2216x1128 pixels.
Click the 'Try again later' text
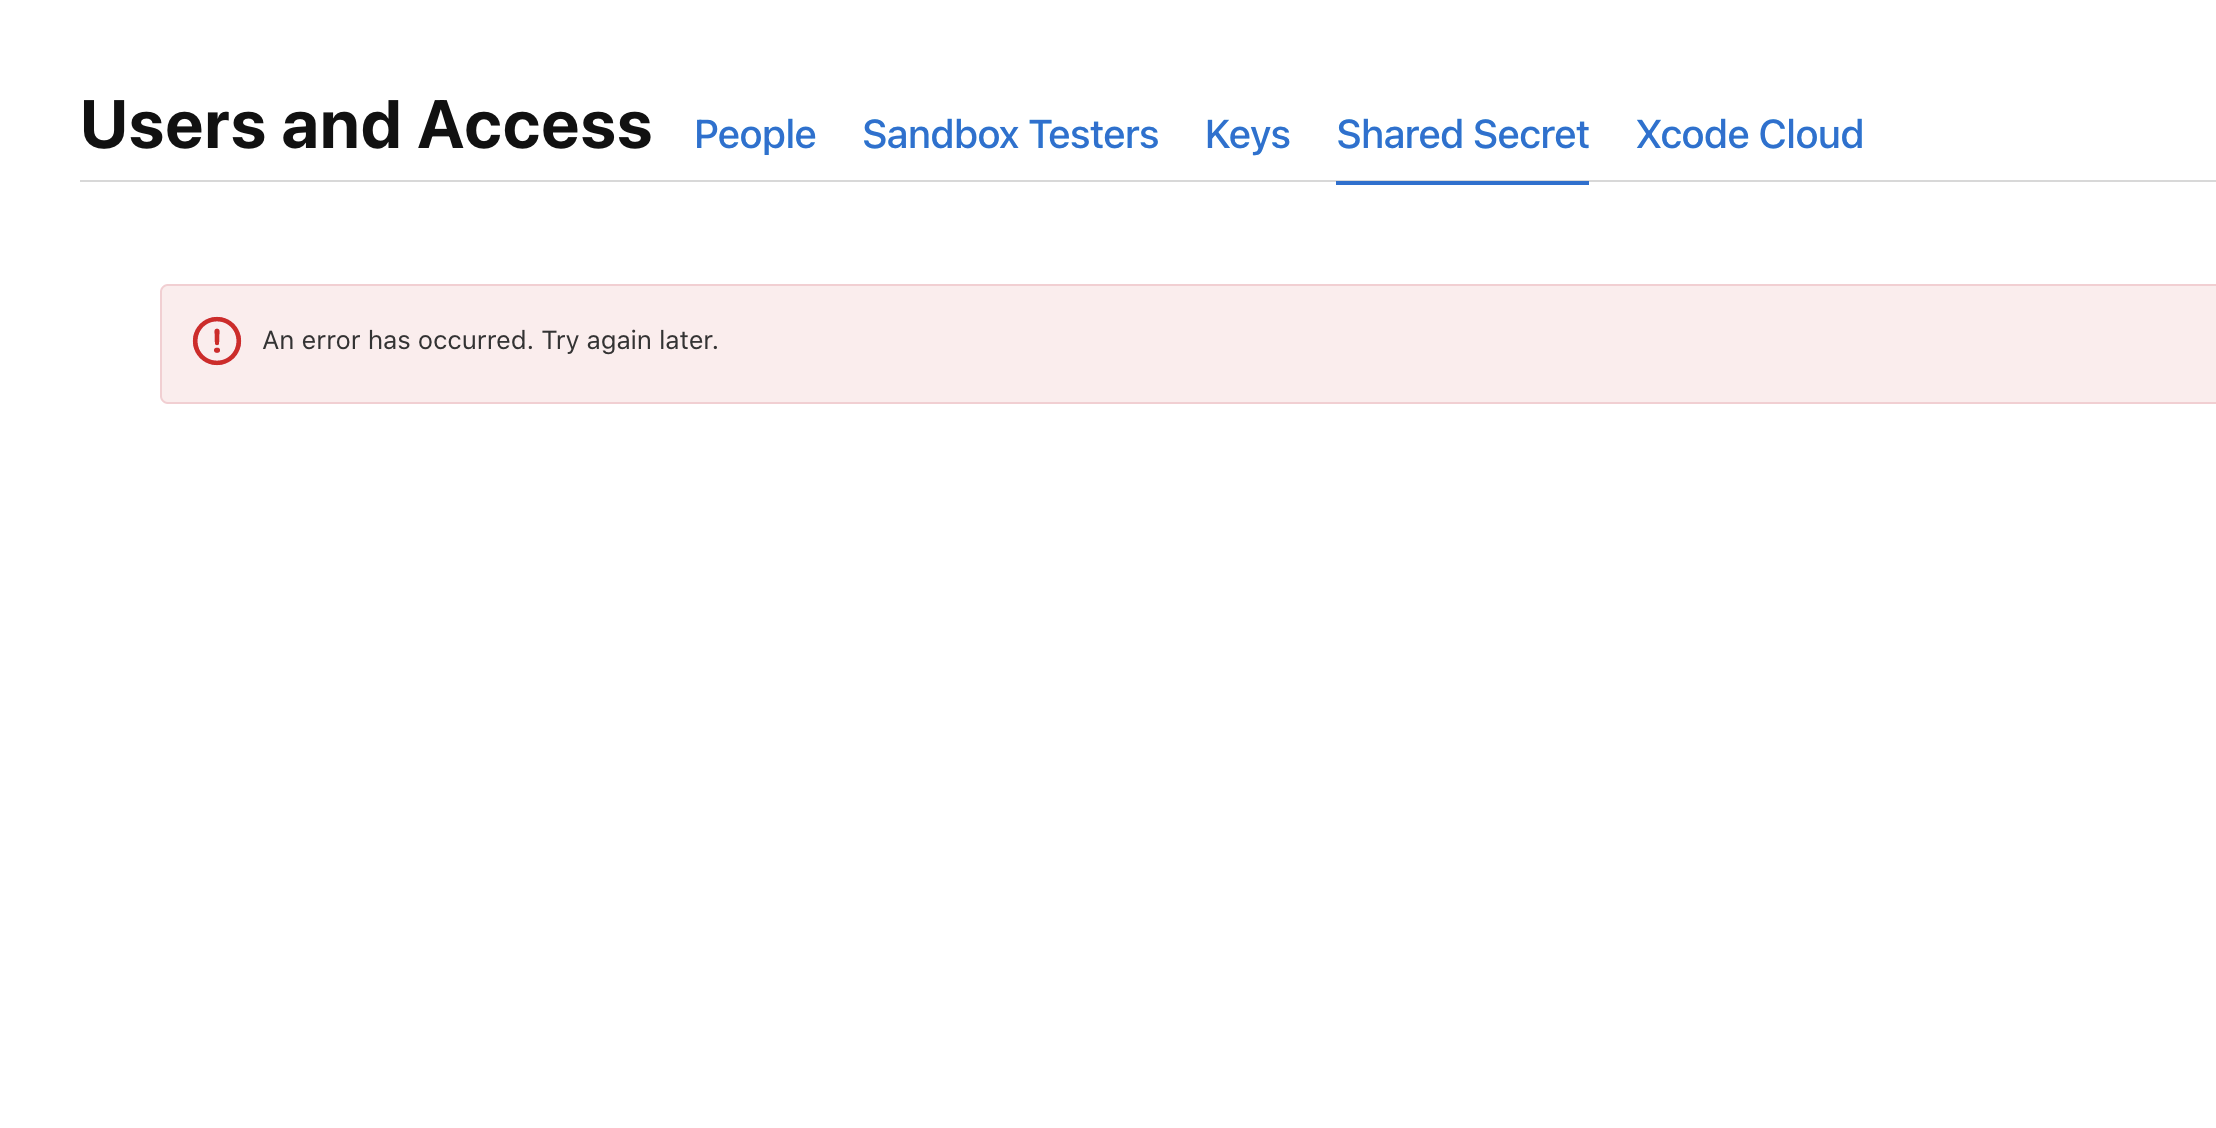coord(630,341)
